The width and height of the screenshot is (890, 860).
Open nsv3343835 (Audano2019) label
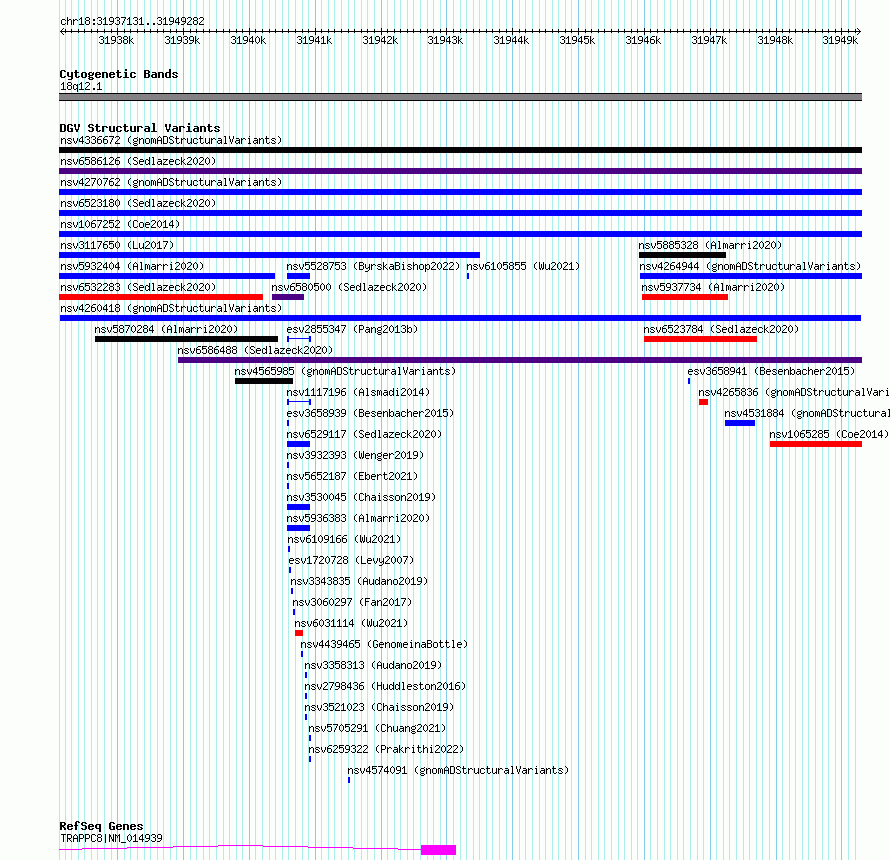pyautogui.click(x=359, y=581)
